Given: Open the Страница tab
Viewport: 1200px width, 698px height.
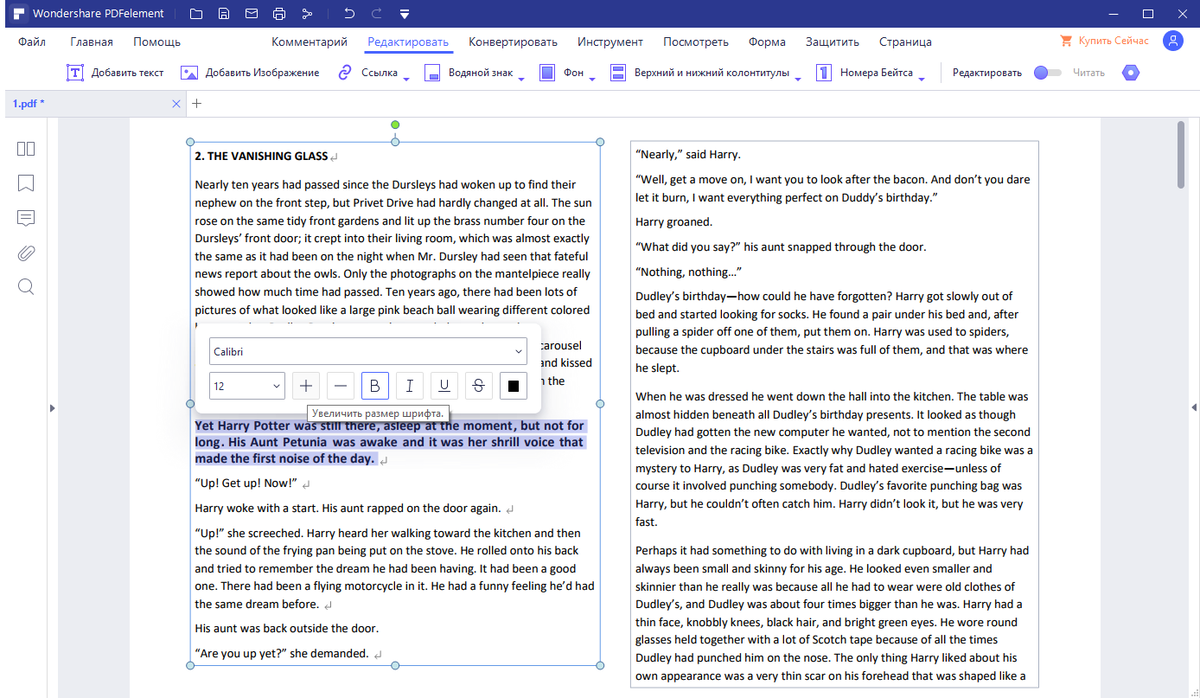Looking at the screenshot, I should click(x=905, y=42).
